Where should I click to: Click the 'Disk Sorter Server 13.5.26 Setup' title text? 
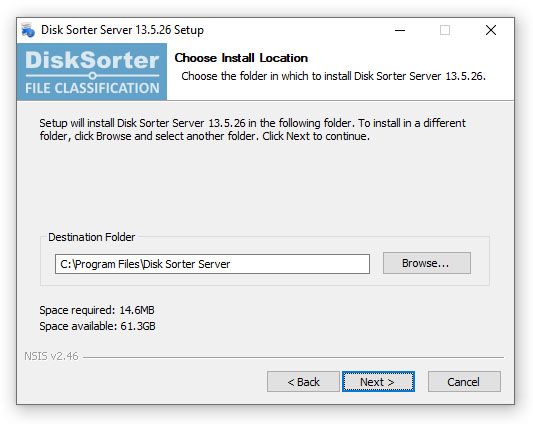point(122,30)
